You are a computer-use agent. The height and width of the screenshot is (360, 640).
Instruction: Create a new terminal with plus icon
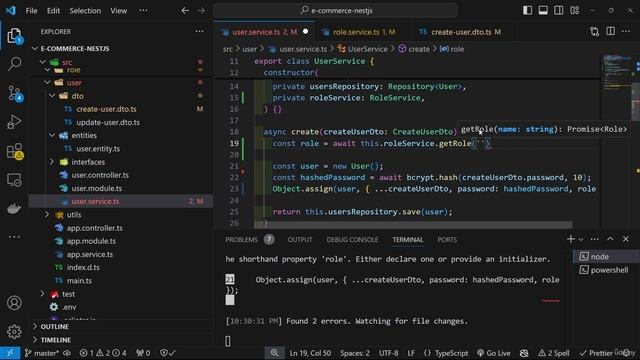click(x=571, y=239)
